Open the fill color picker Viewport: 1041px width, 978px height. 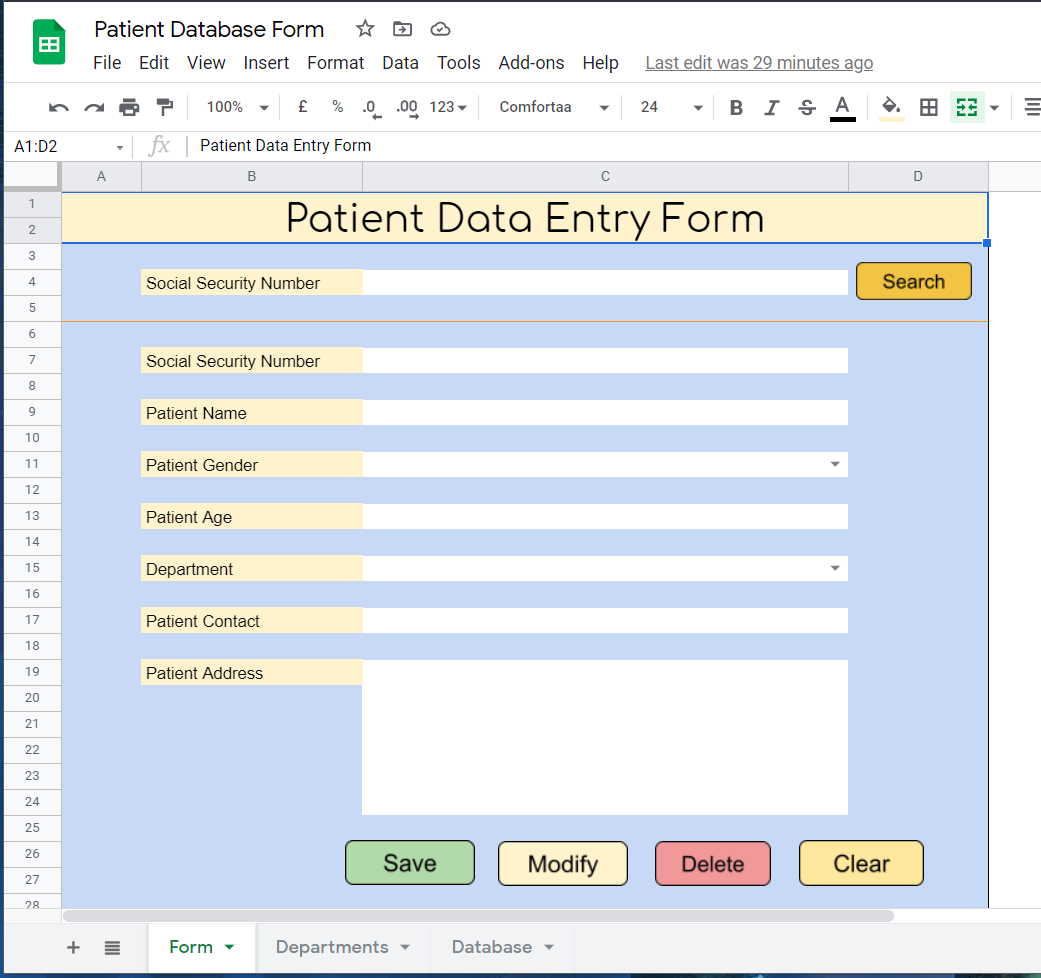click(x=890, y=106)
